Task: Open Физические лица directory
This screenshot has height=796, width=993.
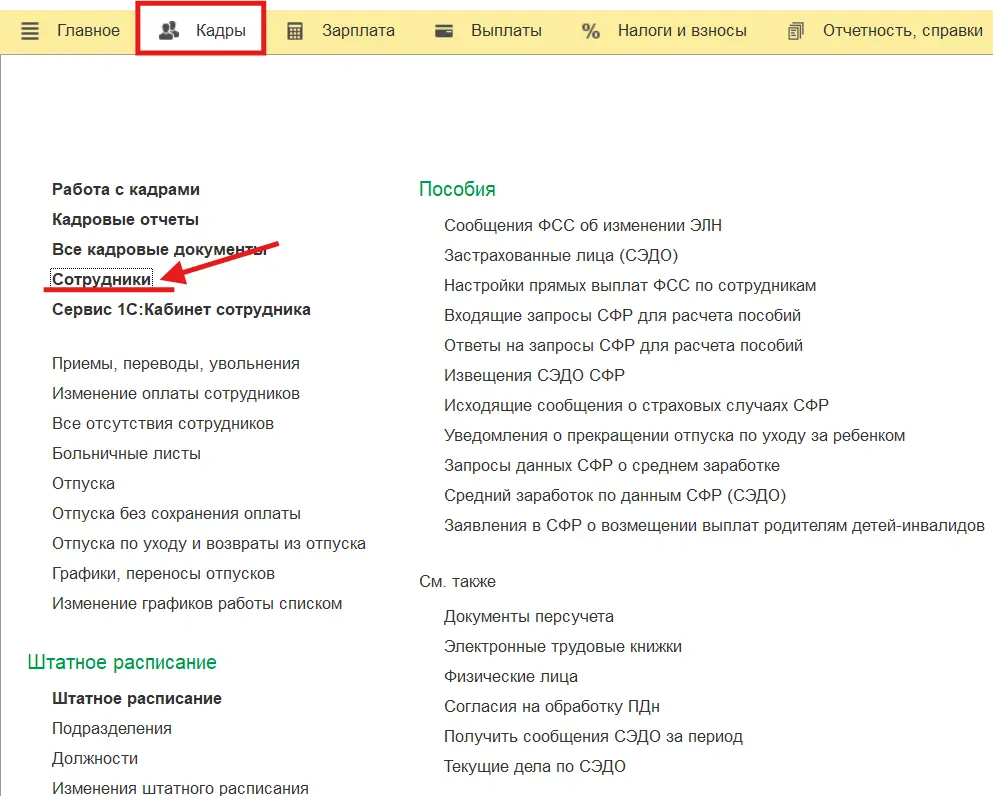Action: pyautogui.click(x=511, y=677)
